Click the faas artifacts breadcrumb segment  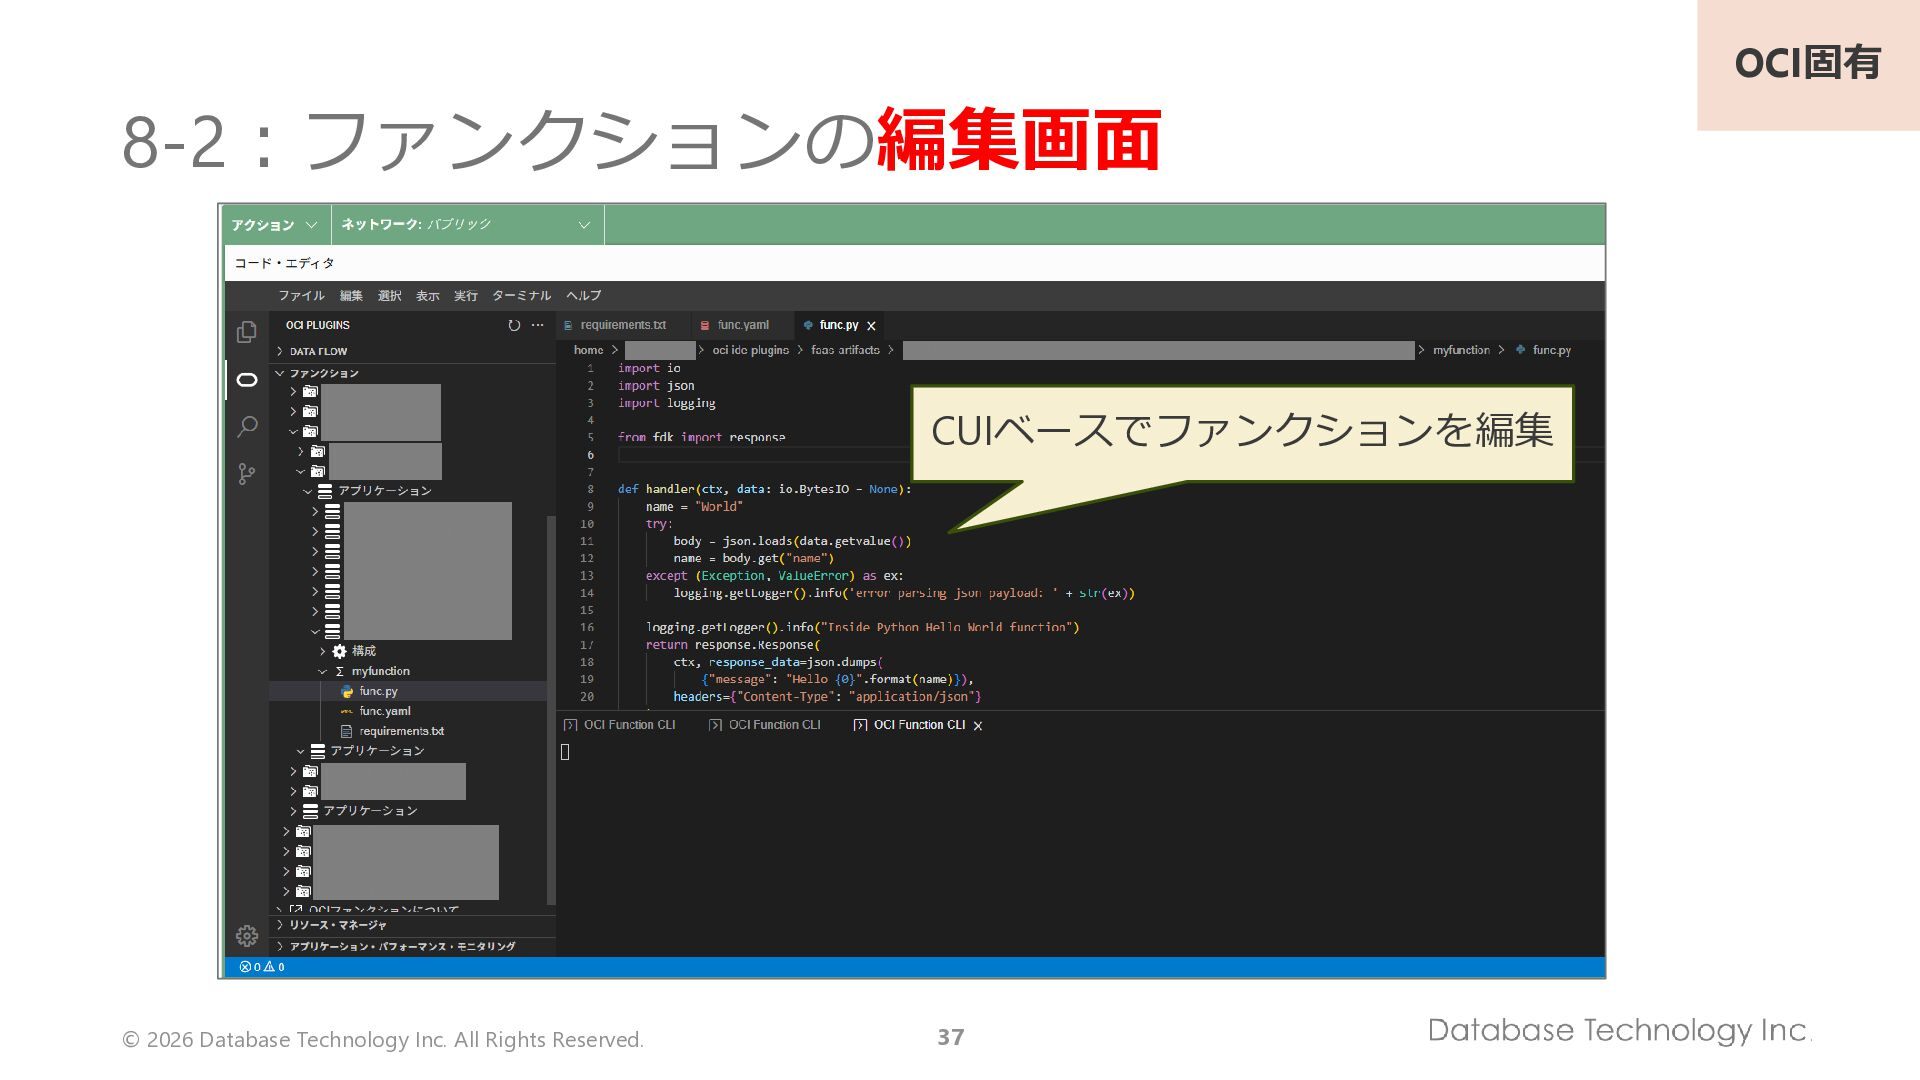click(x=845, y=350)
